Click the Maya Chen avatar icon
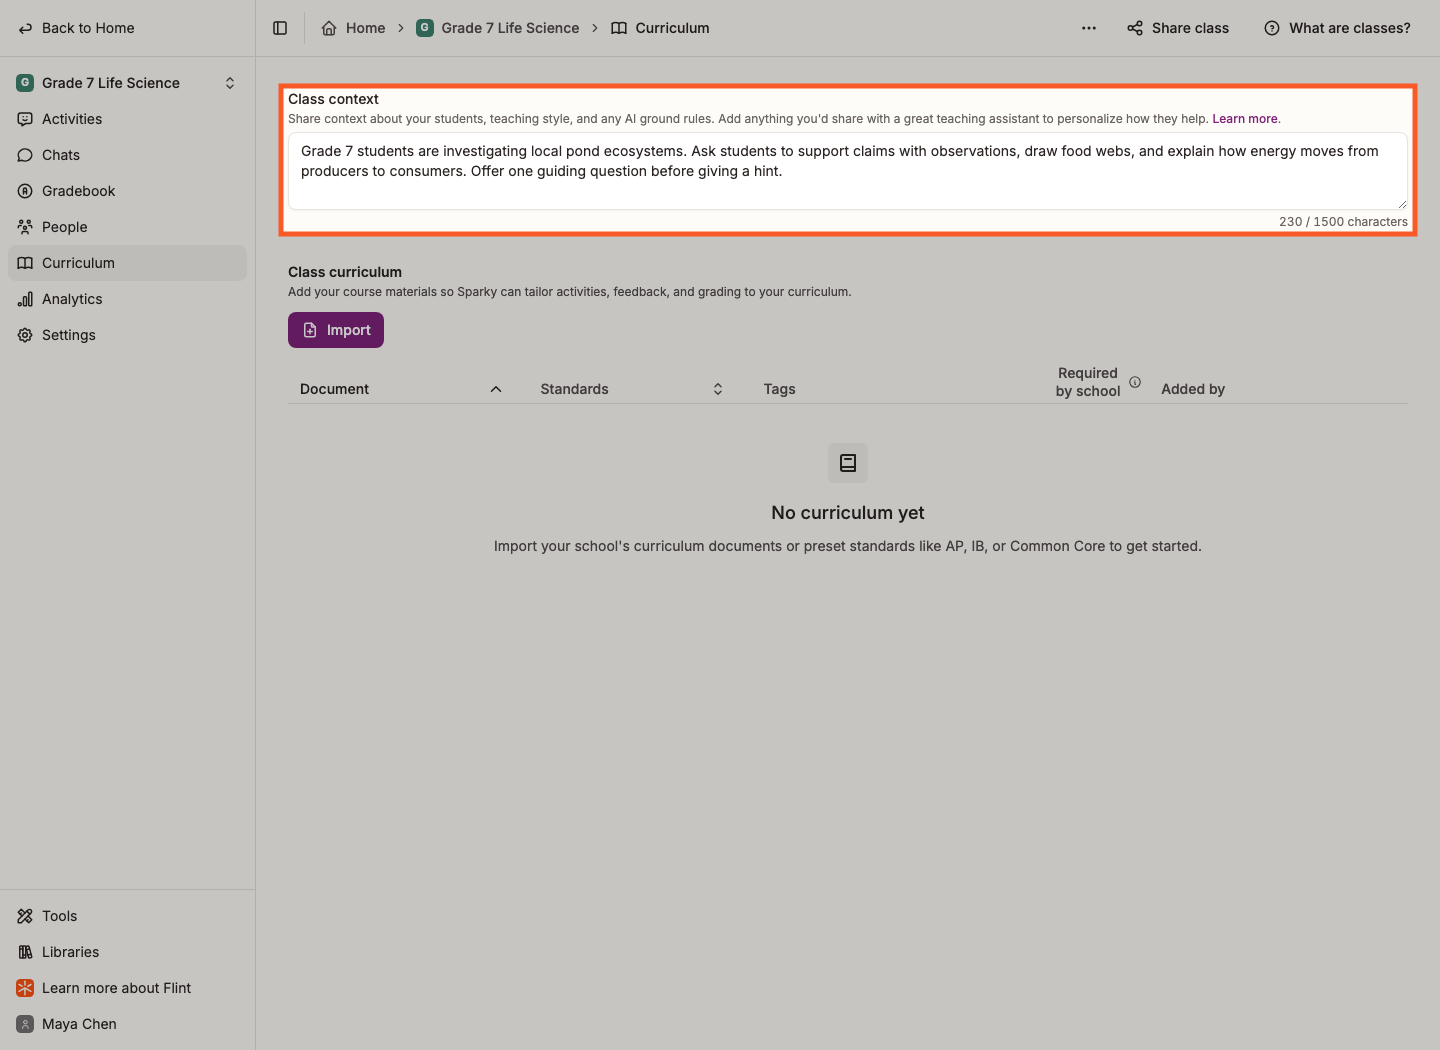The width and height of the screenshot is (1440, 1050). click(x=25, y=1024)
